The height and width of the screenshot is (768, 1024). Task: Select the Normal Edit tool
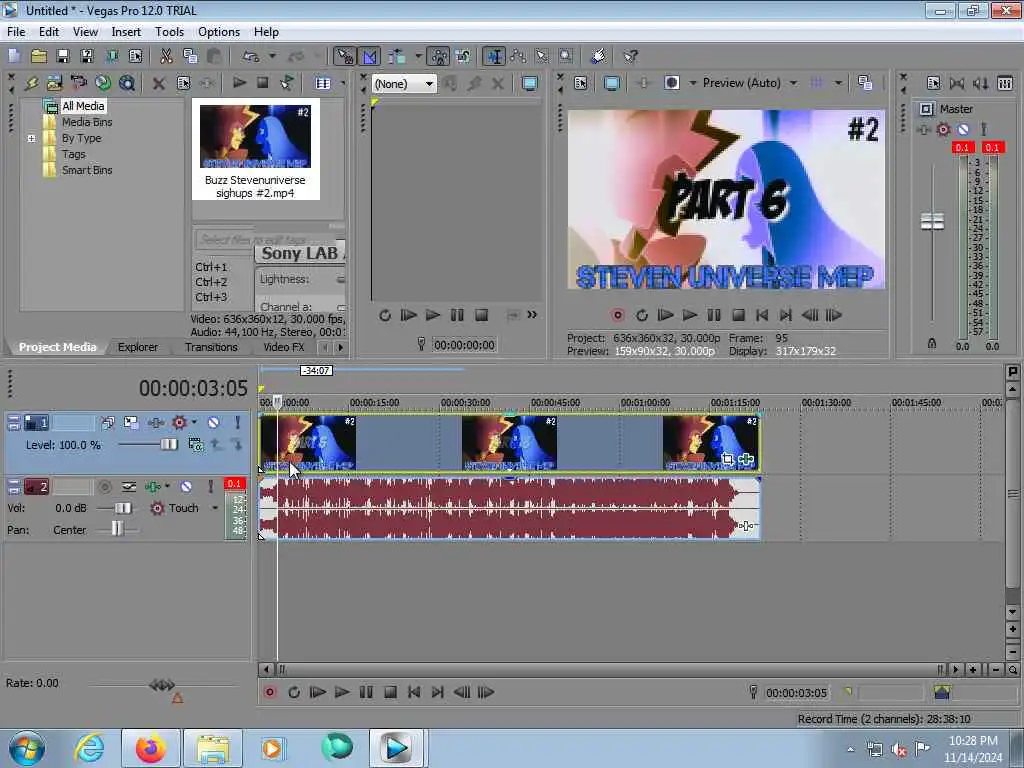pyautogui.click(x=494, y=56)
